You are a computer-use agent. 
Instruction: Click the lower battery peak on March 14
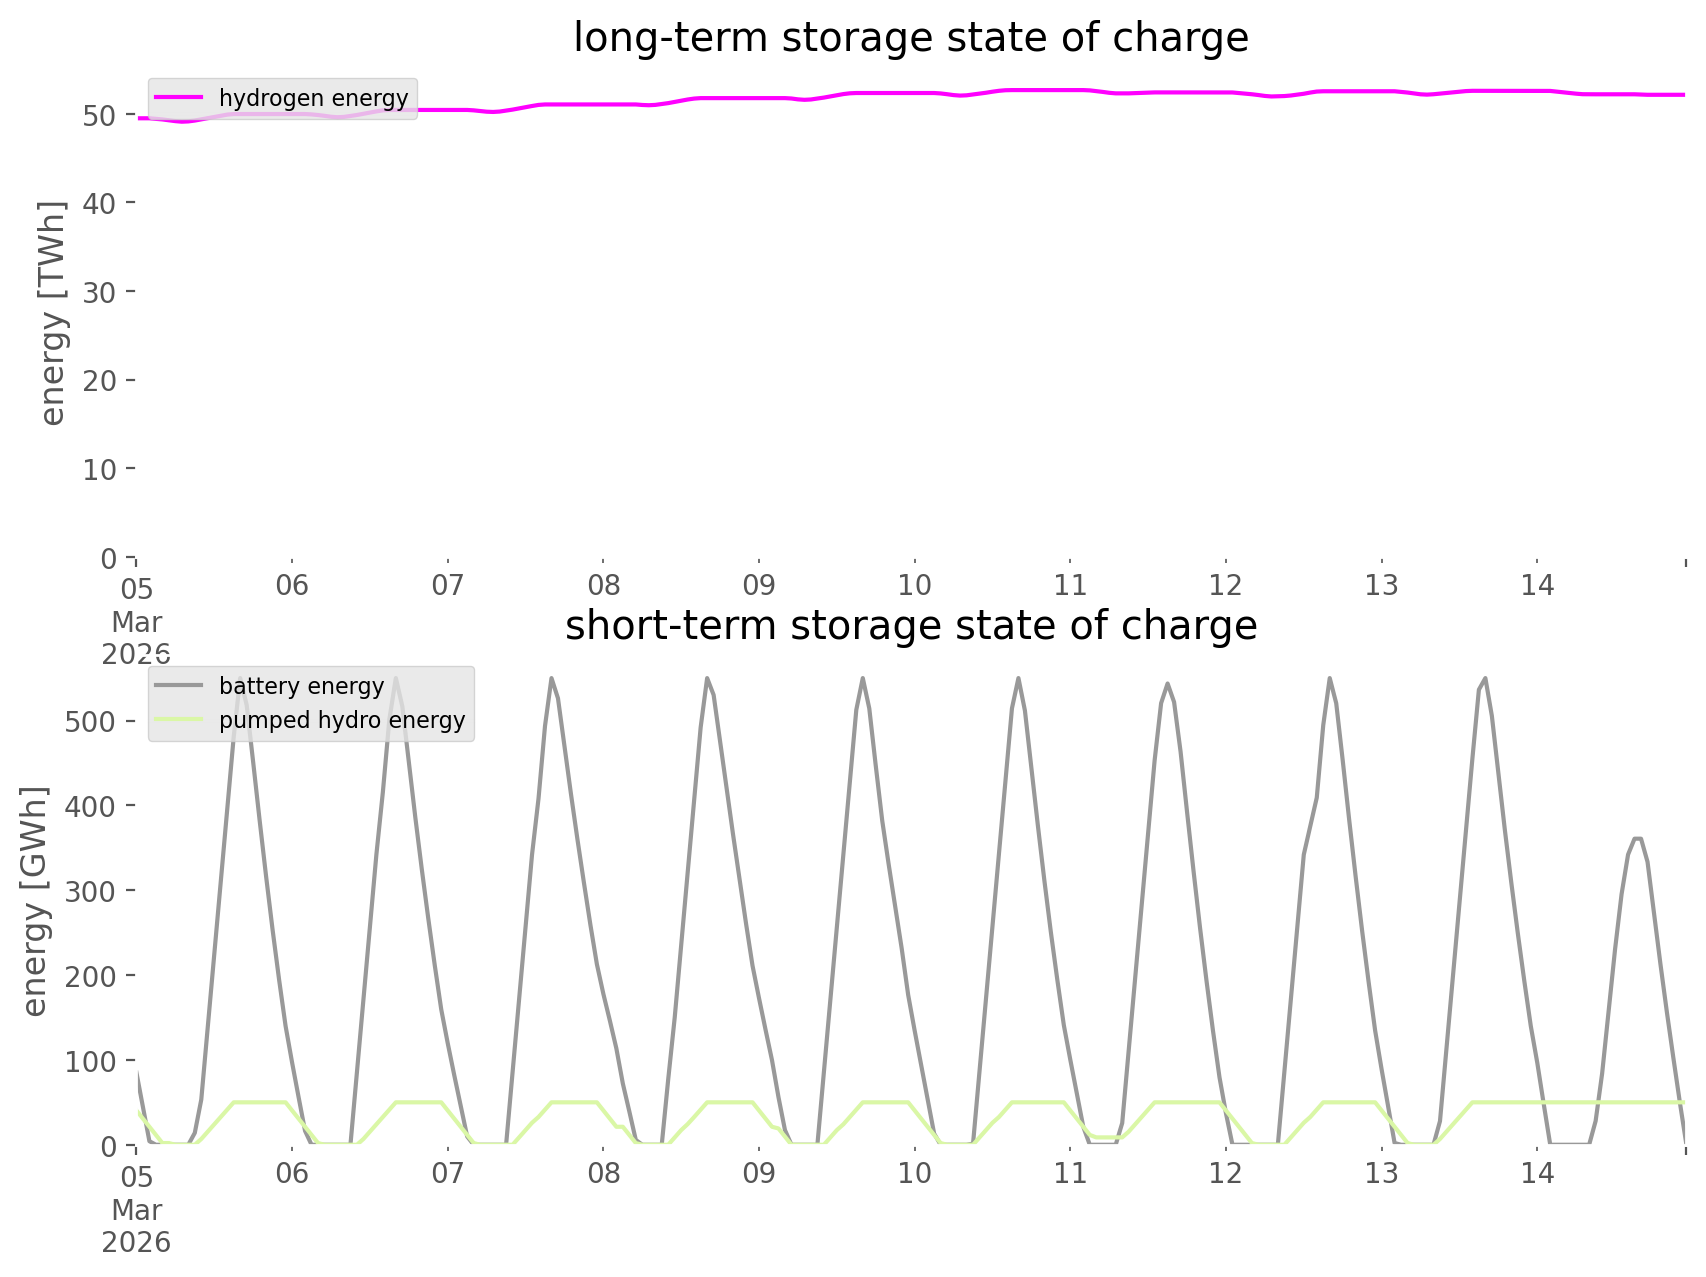coord(1636,838)
